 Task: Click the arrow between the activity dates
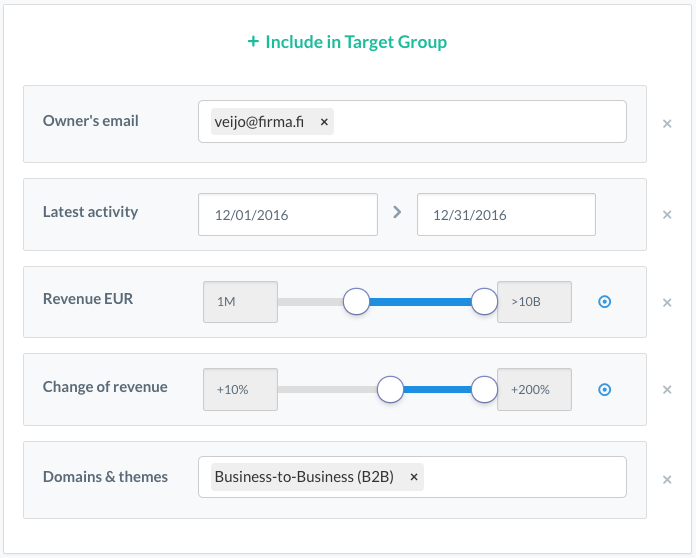397,213
